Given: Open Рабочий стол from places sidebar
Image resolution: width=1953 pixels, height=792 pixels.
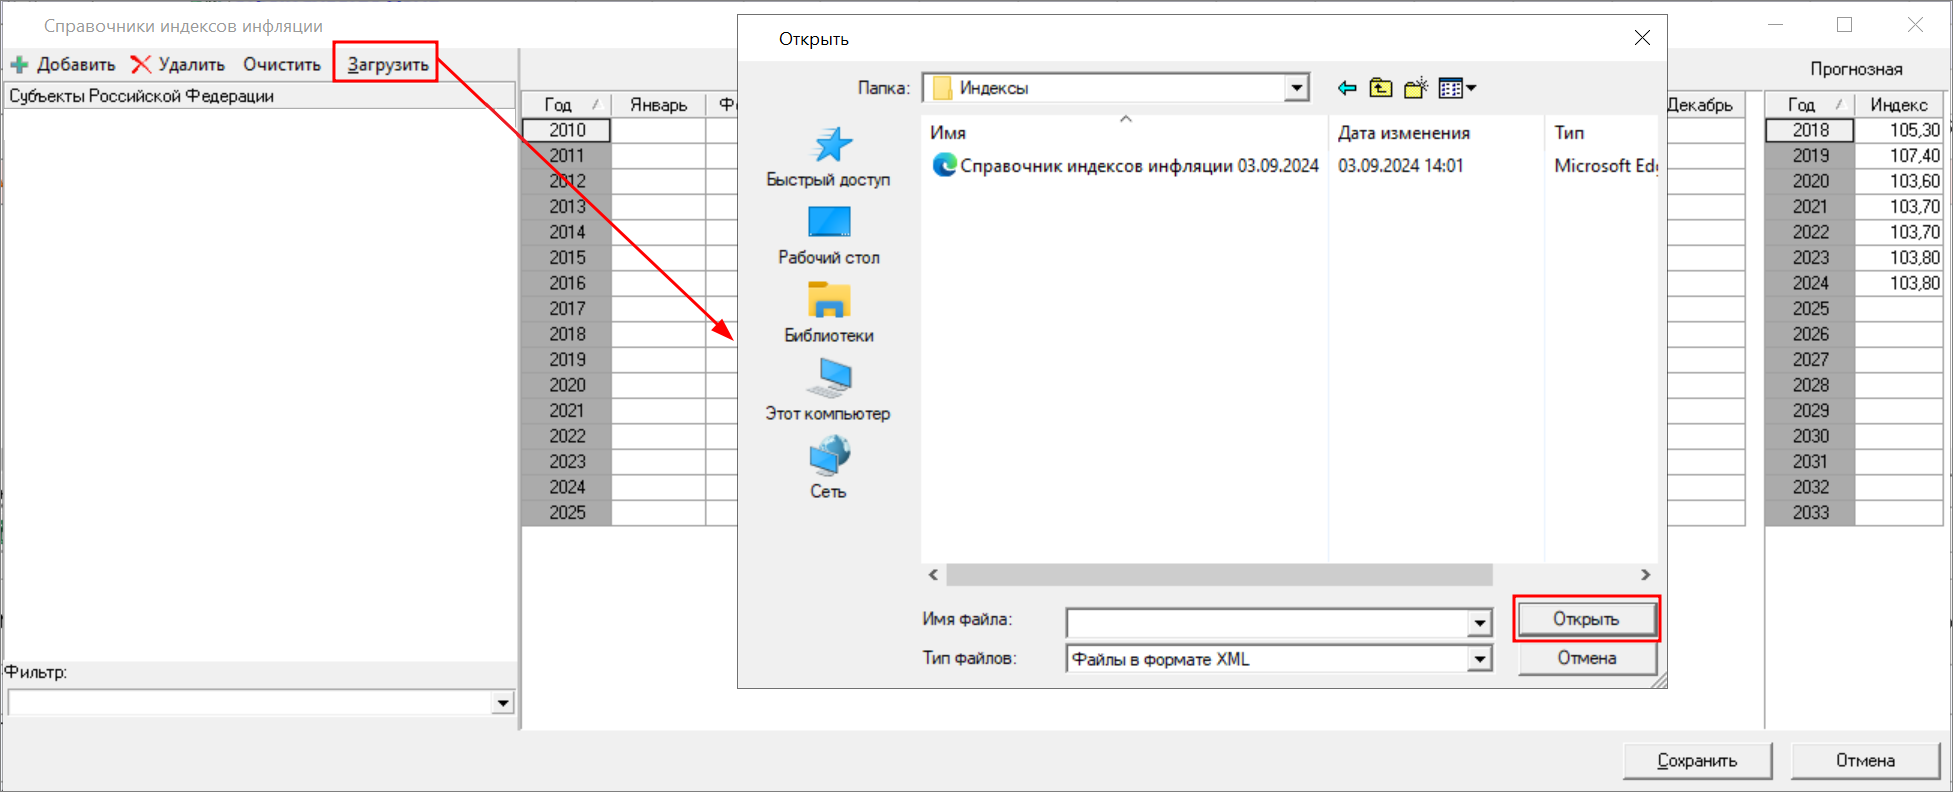Looking at the screenshot, I should pyautogui.click(x=828, y=235).
